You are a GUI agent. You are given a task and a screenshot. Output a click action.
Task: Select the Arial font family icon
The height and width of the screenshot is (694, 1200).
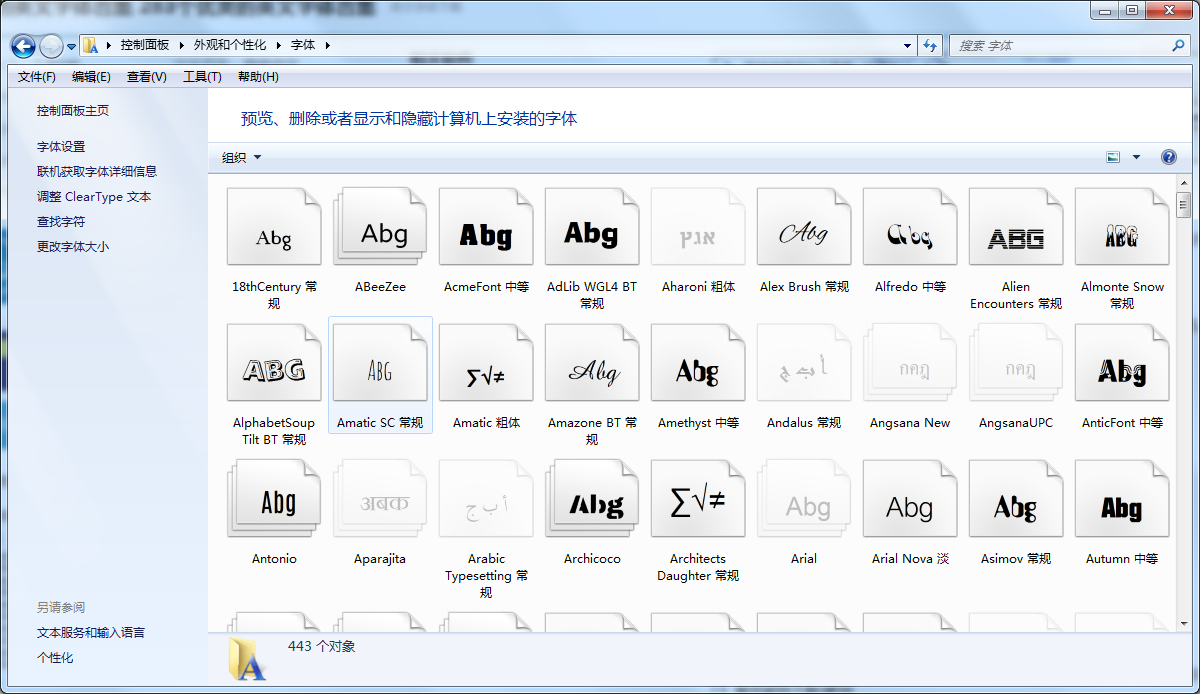804,499
